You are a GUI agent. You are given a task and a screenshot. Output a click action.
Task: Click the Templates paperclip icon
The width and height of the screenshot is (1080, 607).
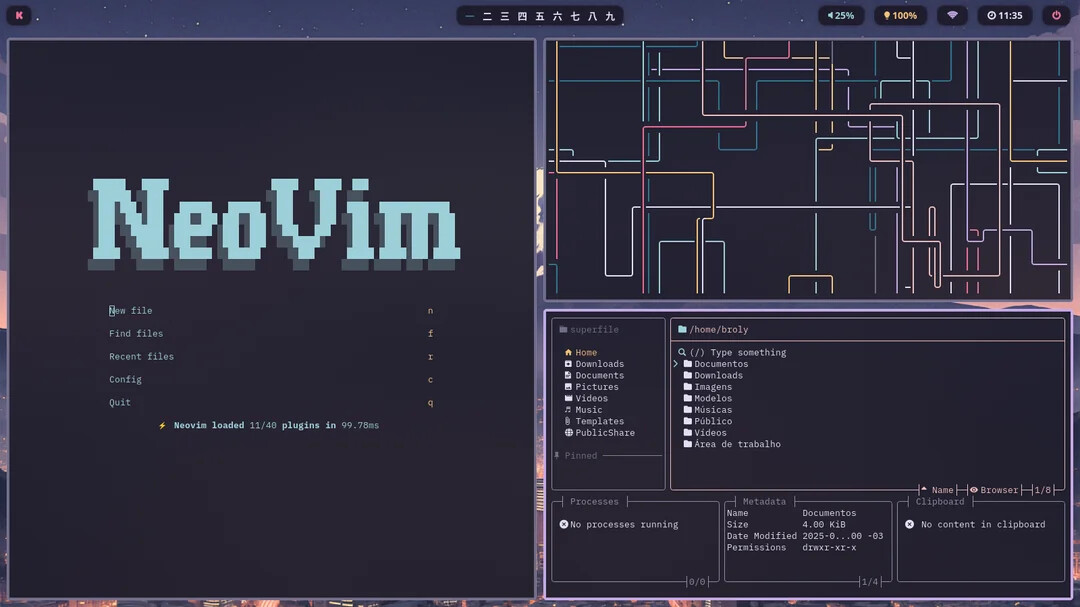point(568,422)
